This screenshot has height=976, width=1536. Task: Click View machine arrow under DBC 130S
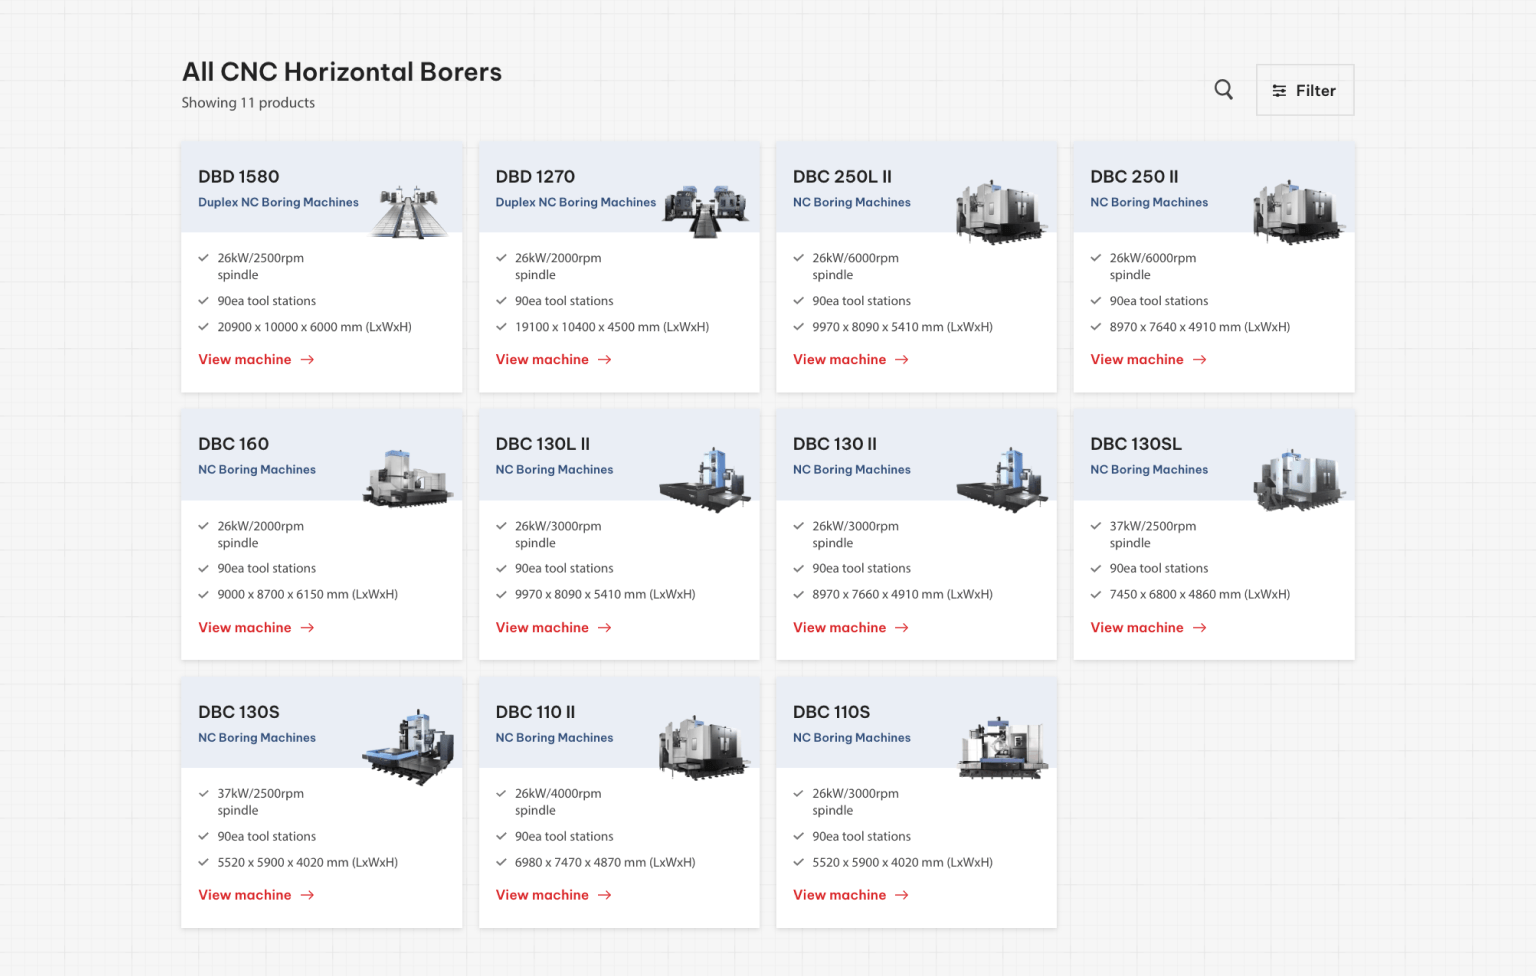[308, 896]
